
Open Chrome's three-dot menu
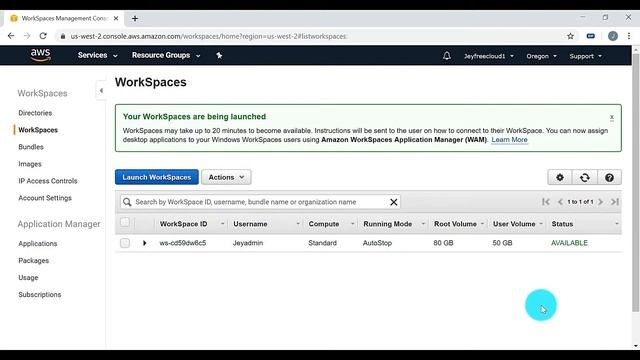[629, 36]
